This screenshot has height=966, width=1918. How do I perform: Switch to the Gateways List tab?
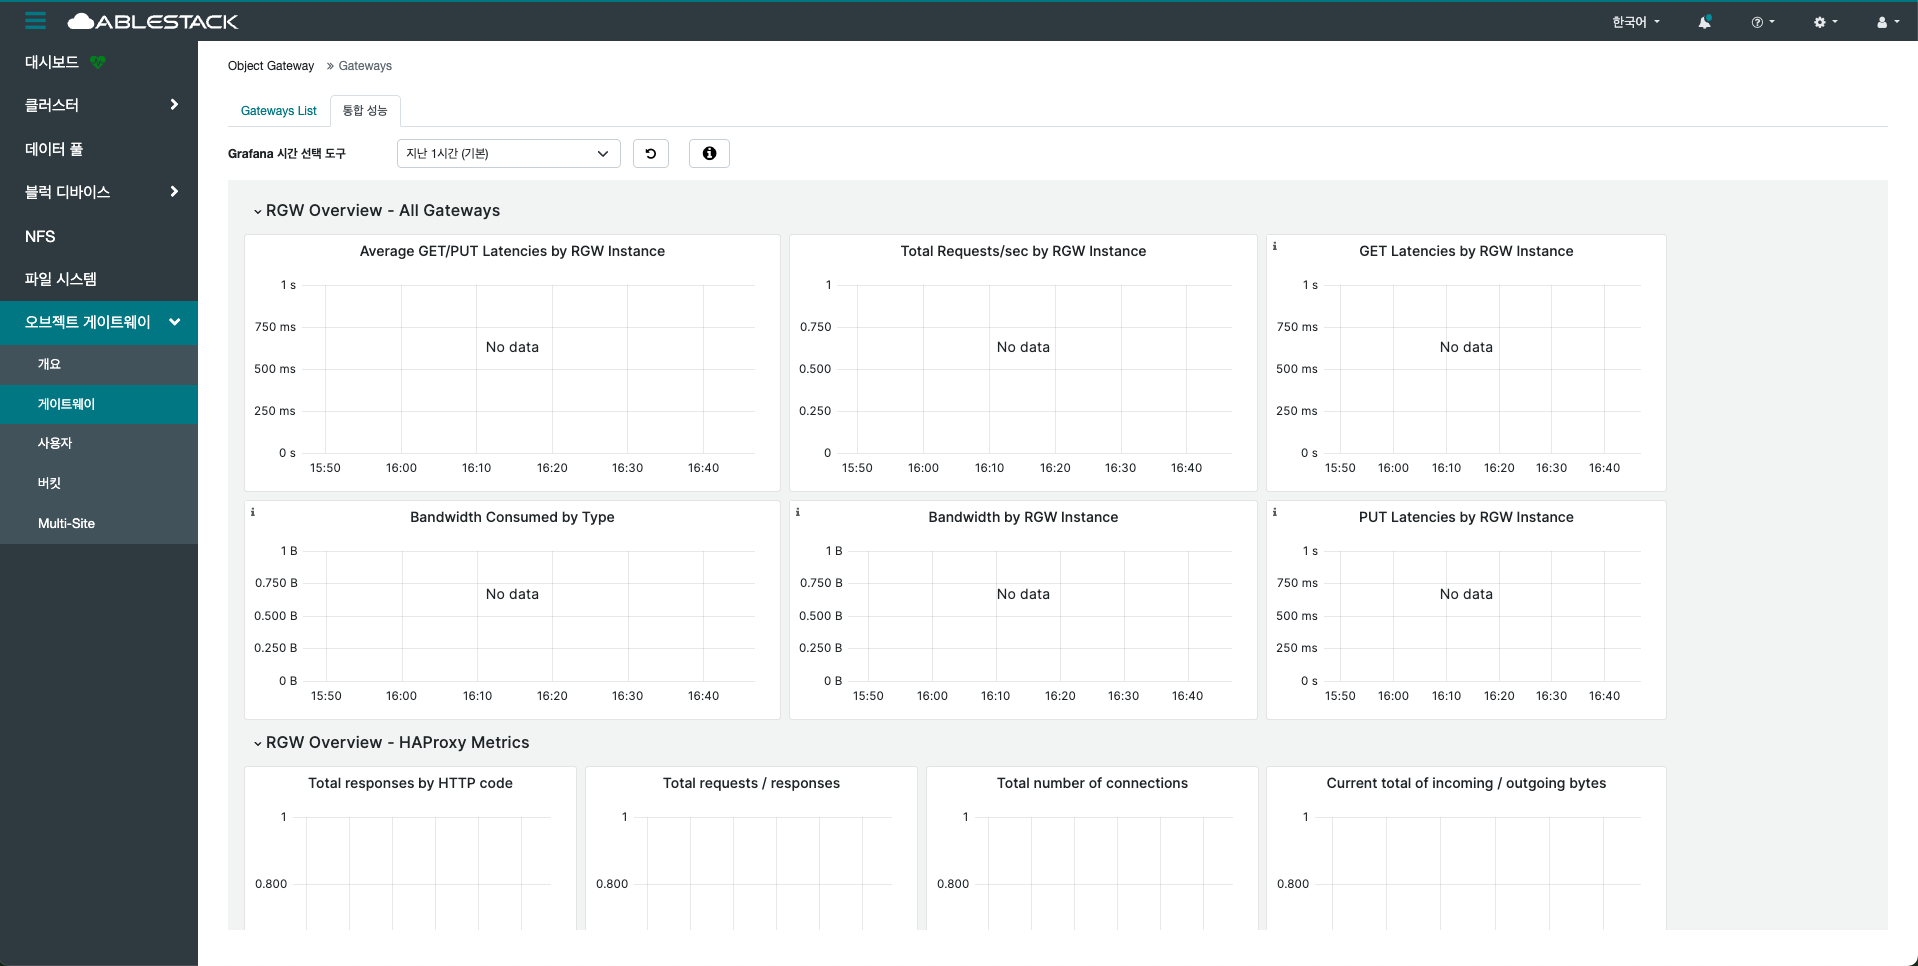[x=278, y=111]
